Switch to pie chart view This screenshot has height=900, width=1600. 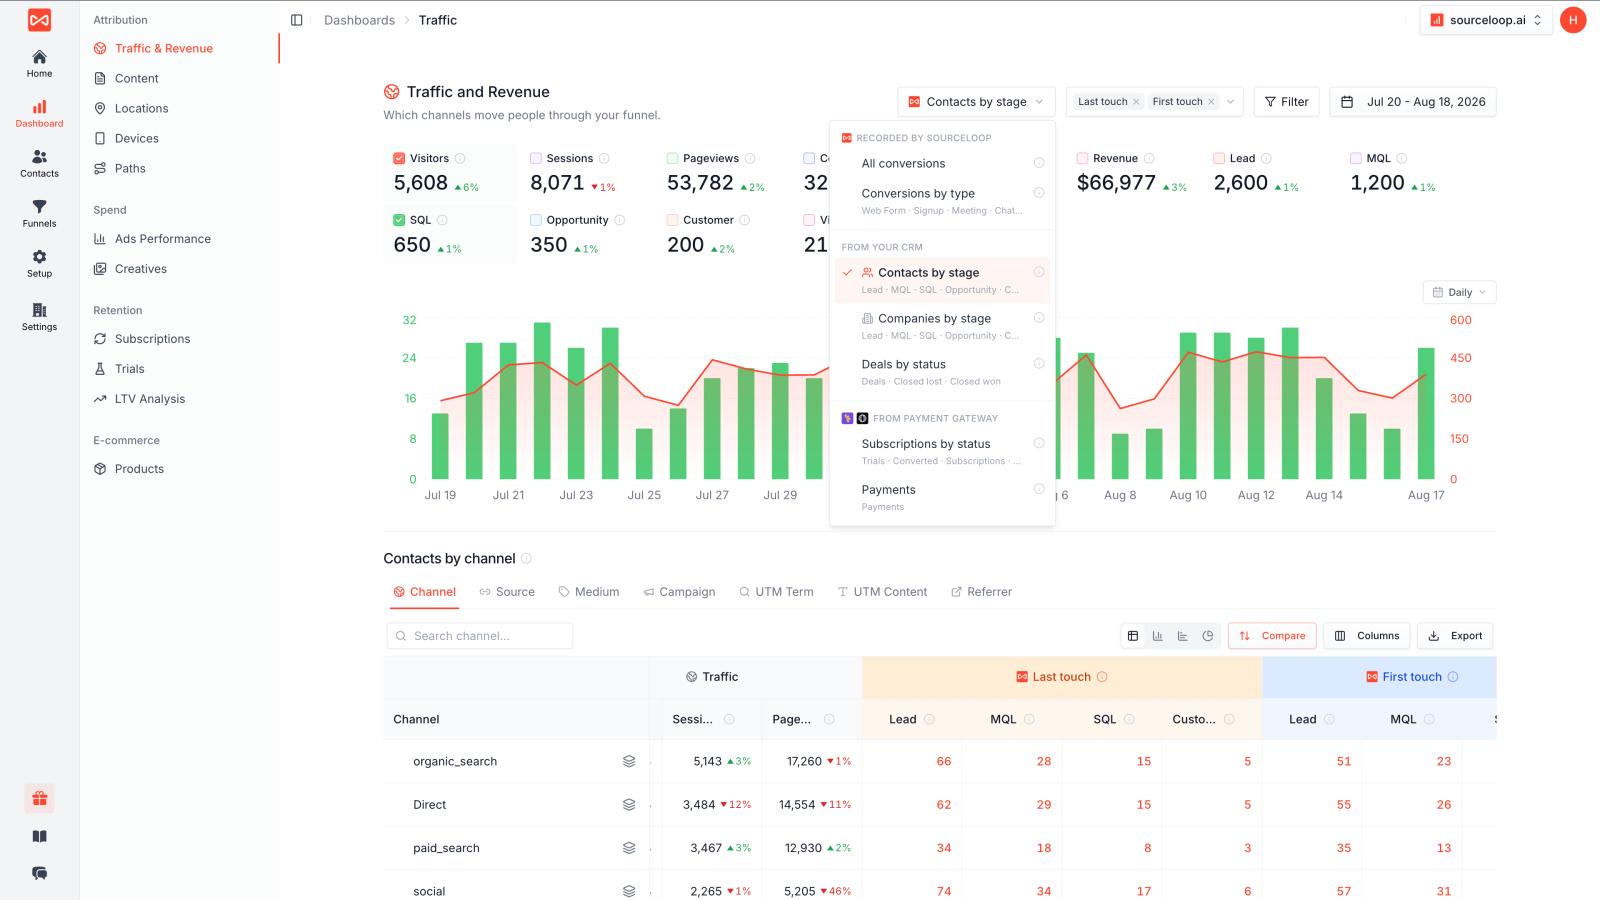click(1208, 636)
